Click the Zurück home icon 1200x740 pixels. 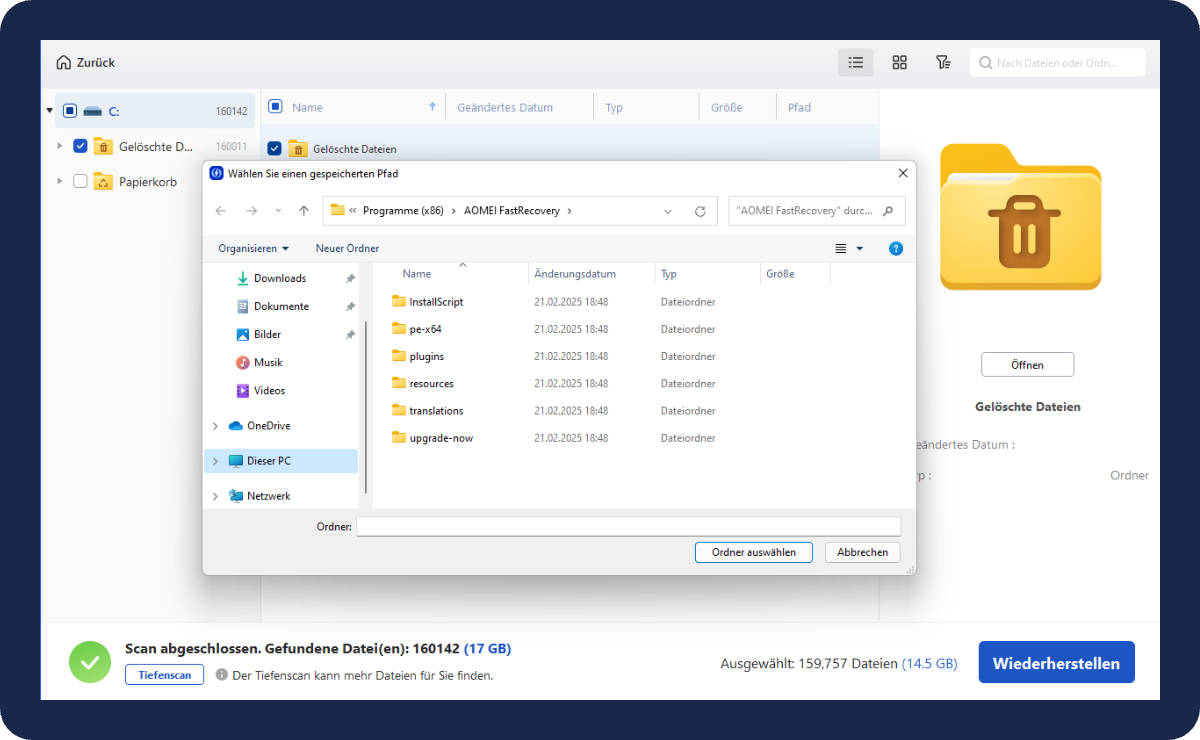pyautogui.click(x=64, y=62)
